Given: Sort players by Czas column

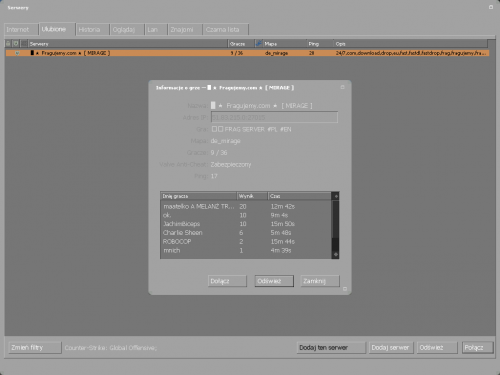Looking at the screenshot, I should tap(300, 196).
